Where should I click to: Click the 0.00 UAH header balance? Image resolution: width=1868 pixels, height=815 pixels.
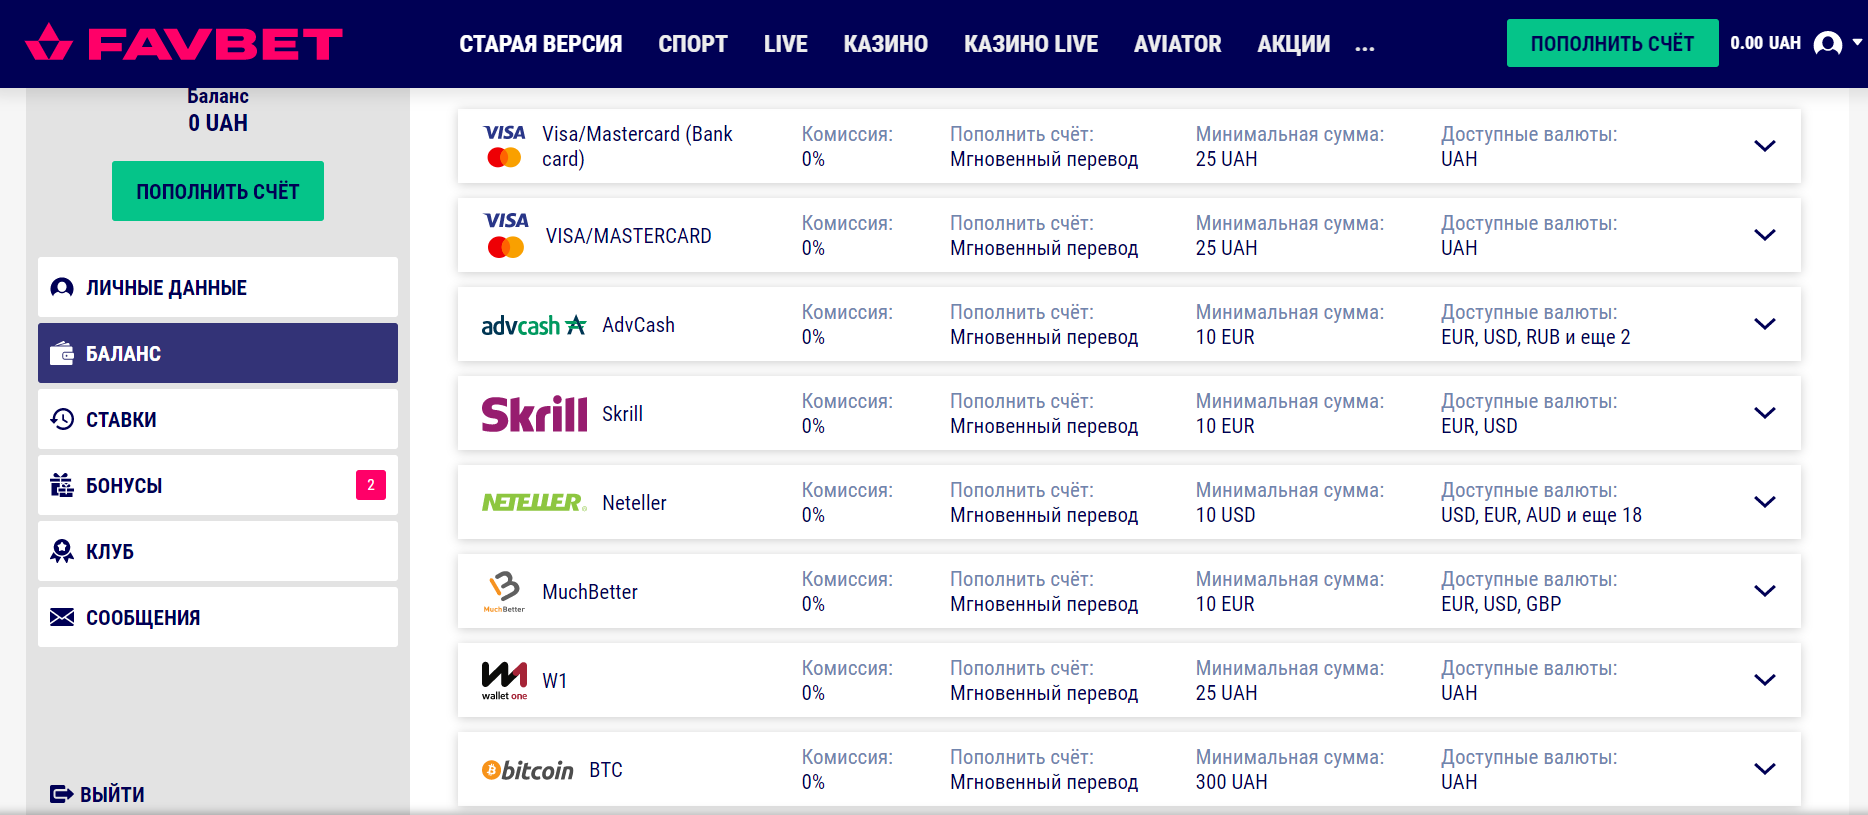click(1765, 43)
